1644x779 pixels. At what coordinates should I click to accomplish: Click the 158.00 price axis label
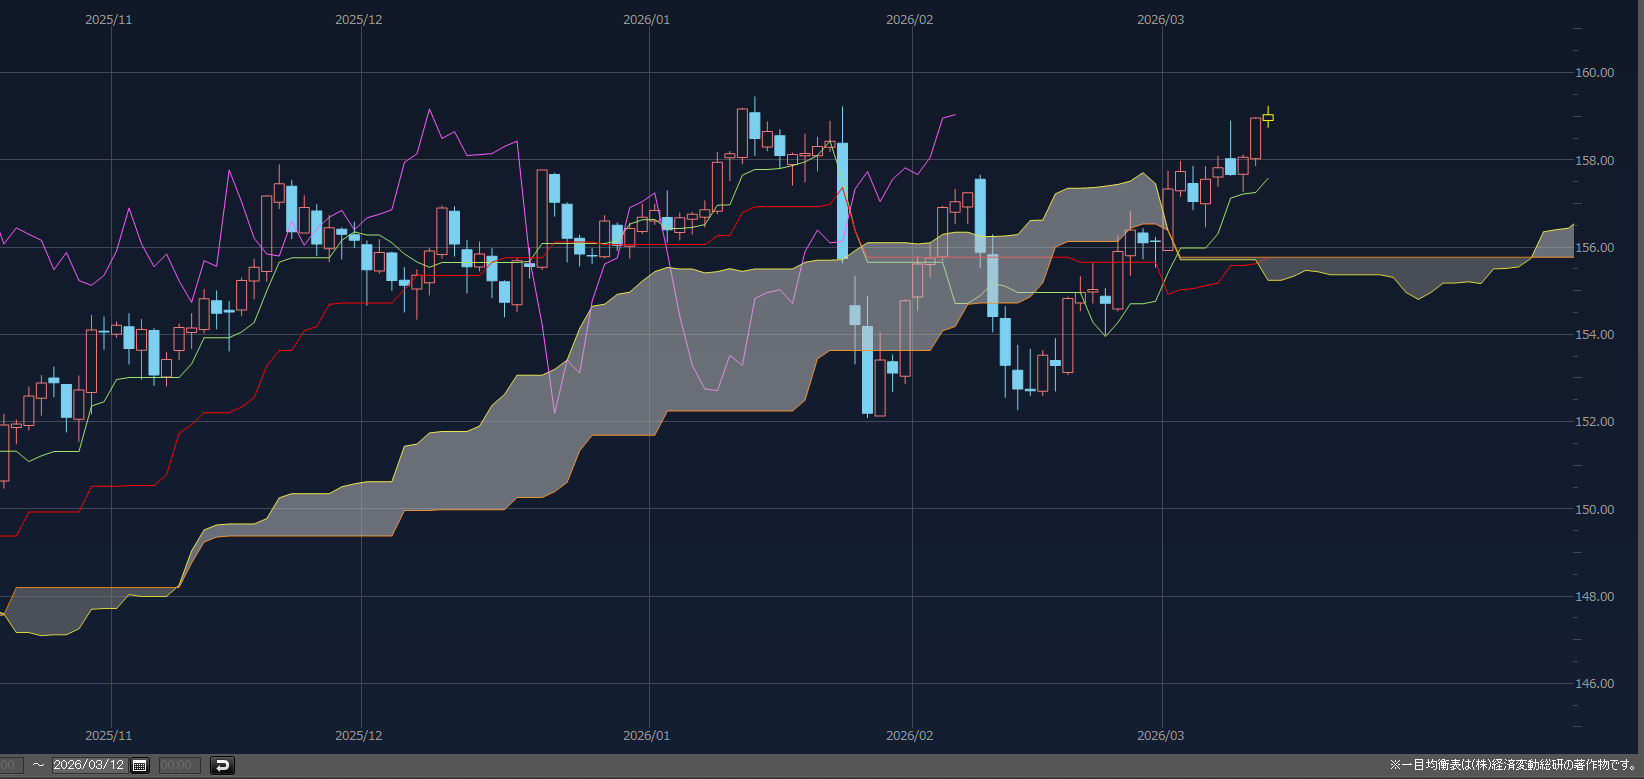coord(1594,160)
